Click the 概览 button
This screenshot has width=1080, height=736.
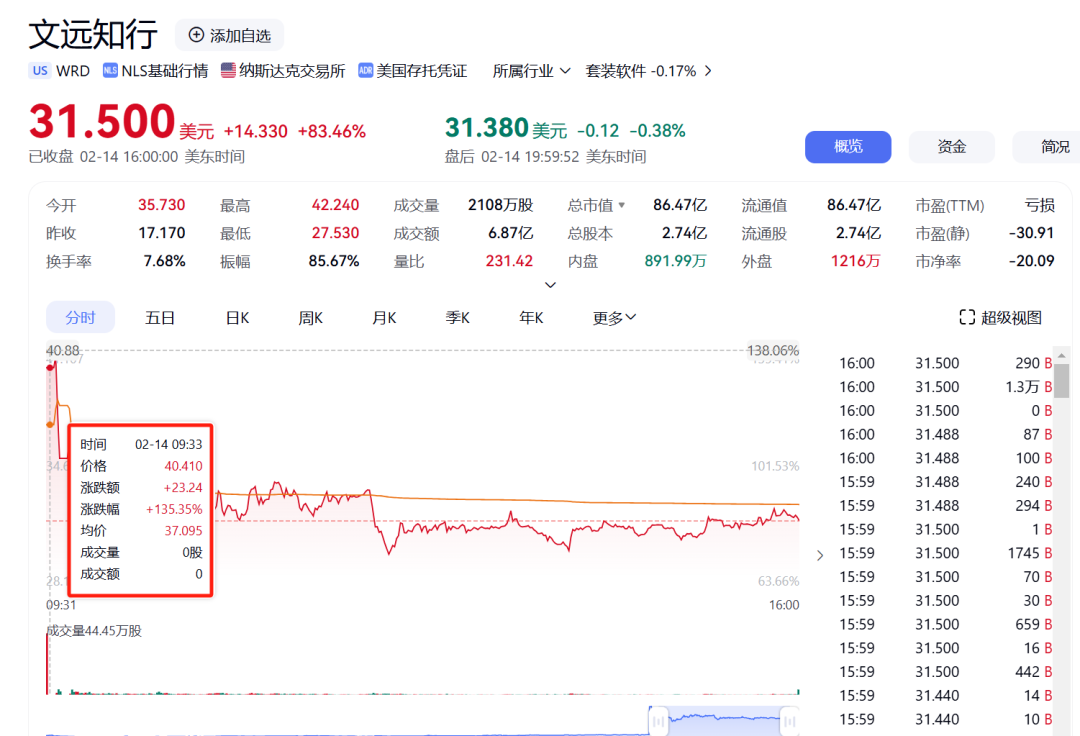847,146
